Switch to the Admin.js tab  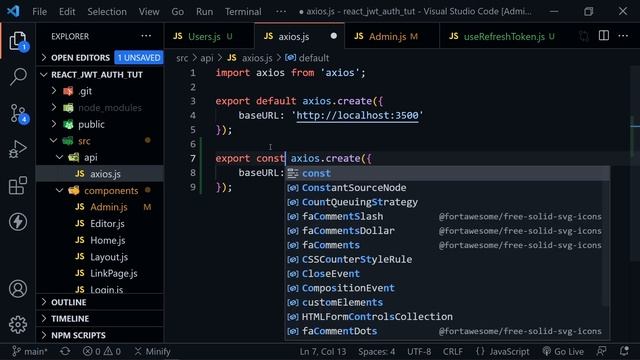(391, 36)
